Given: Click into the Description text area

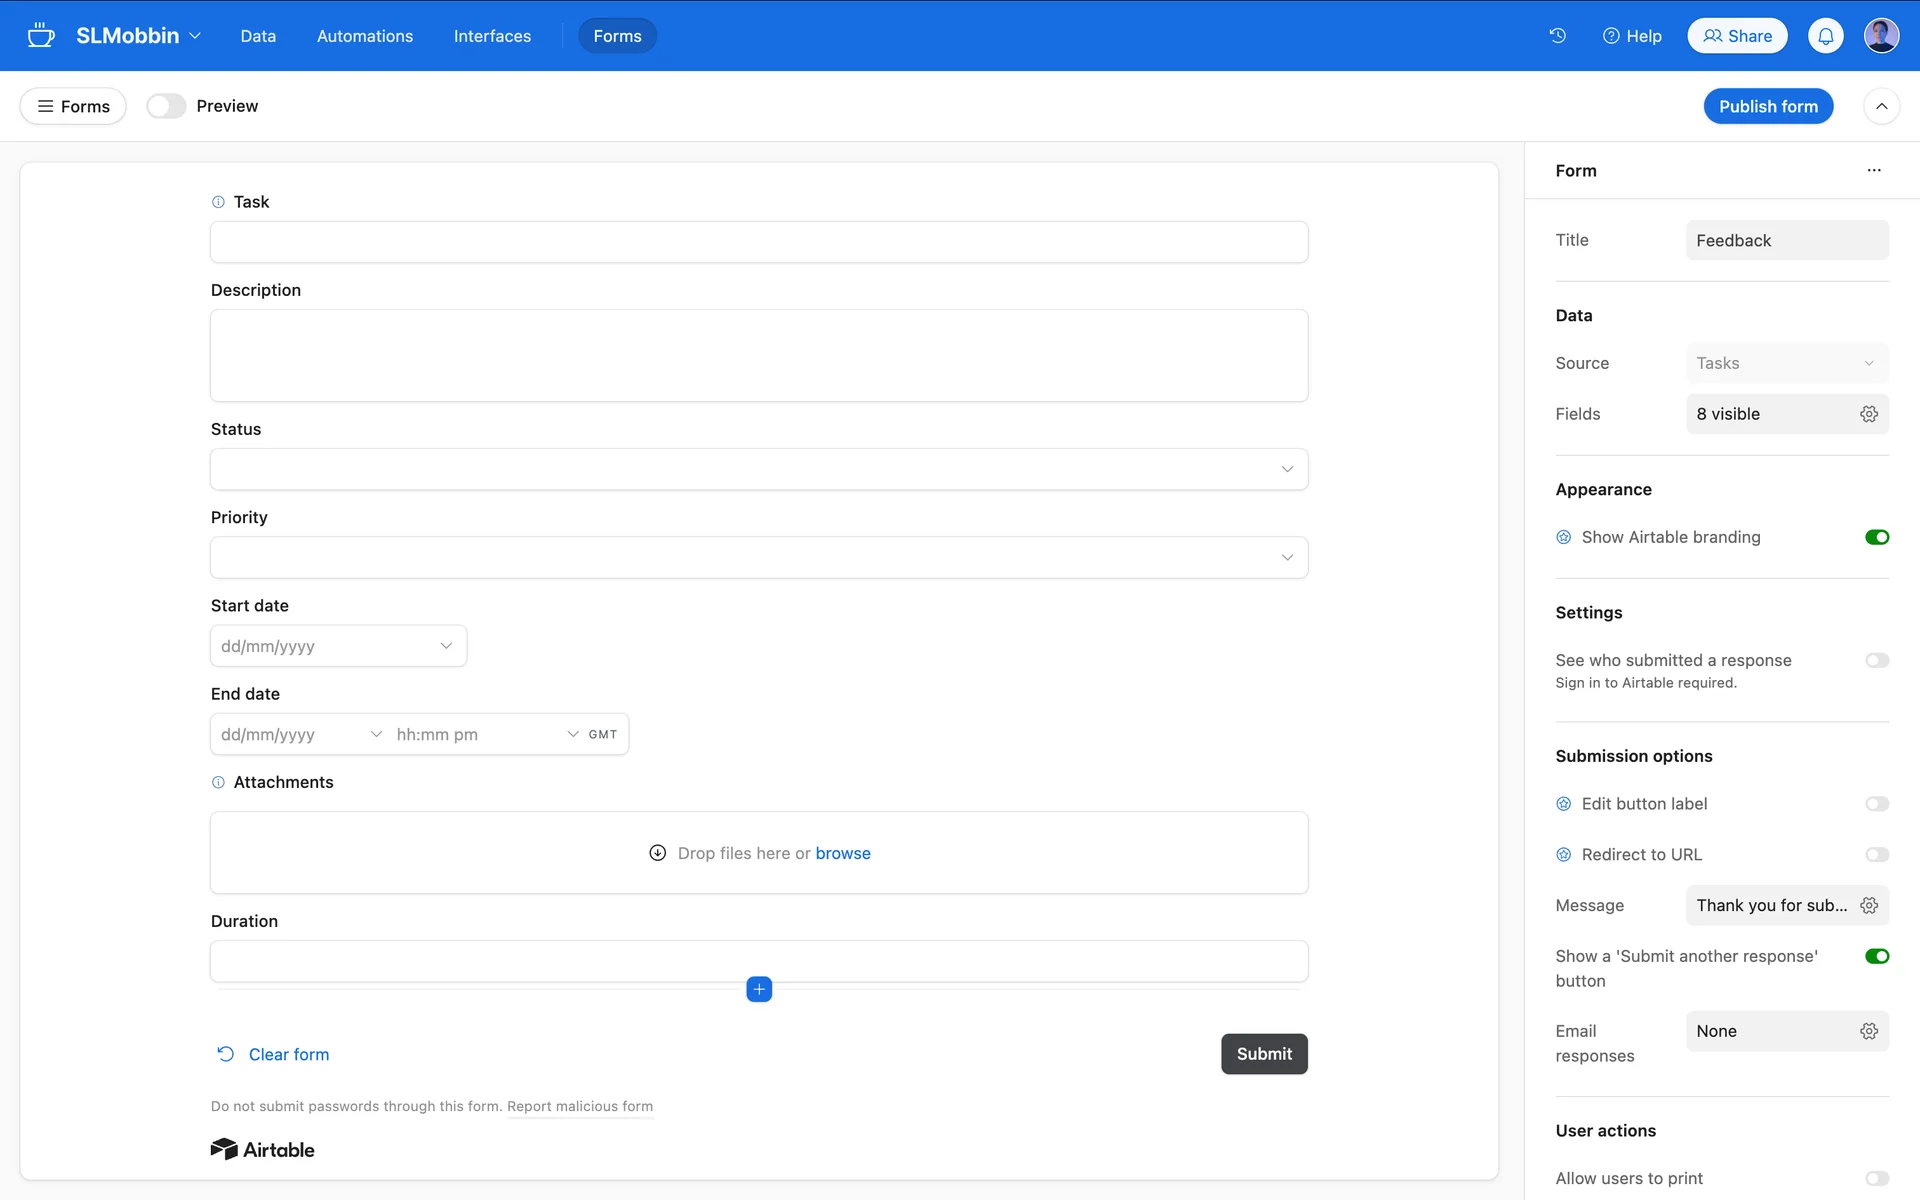Looking at the screenshot, I should pos(758,355).
